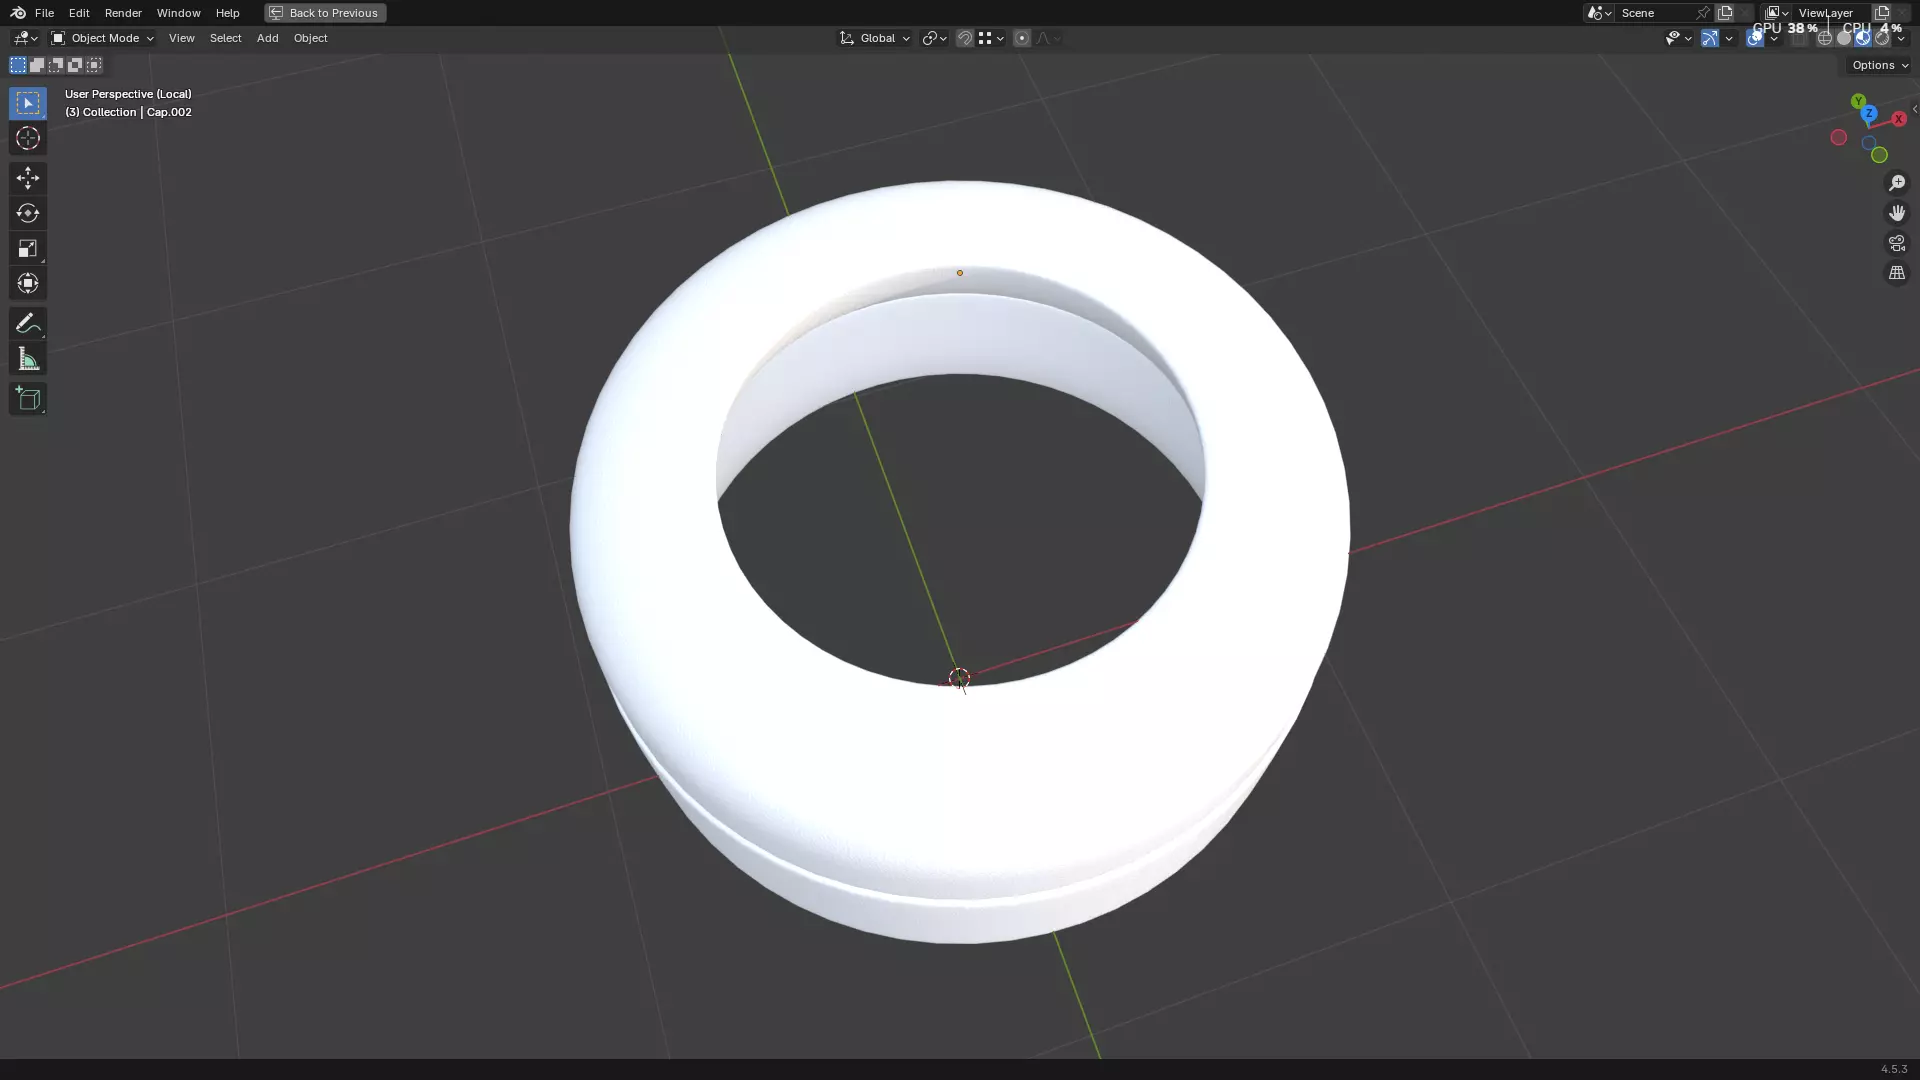Open the Render menu
Screen dimensions: 1920x1080
[x=123, y=13]
